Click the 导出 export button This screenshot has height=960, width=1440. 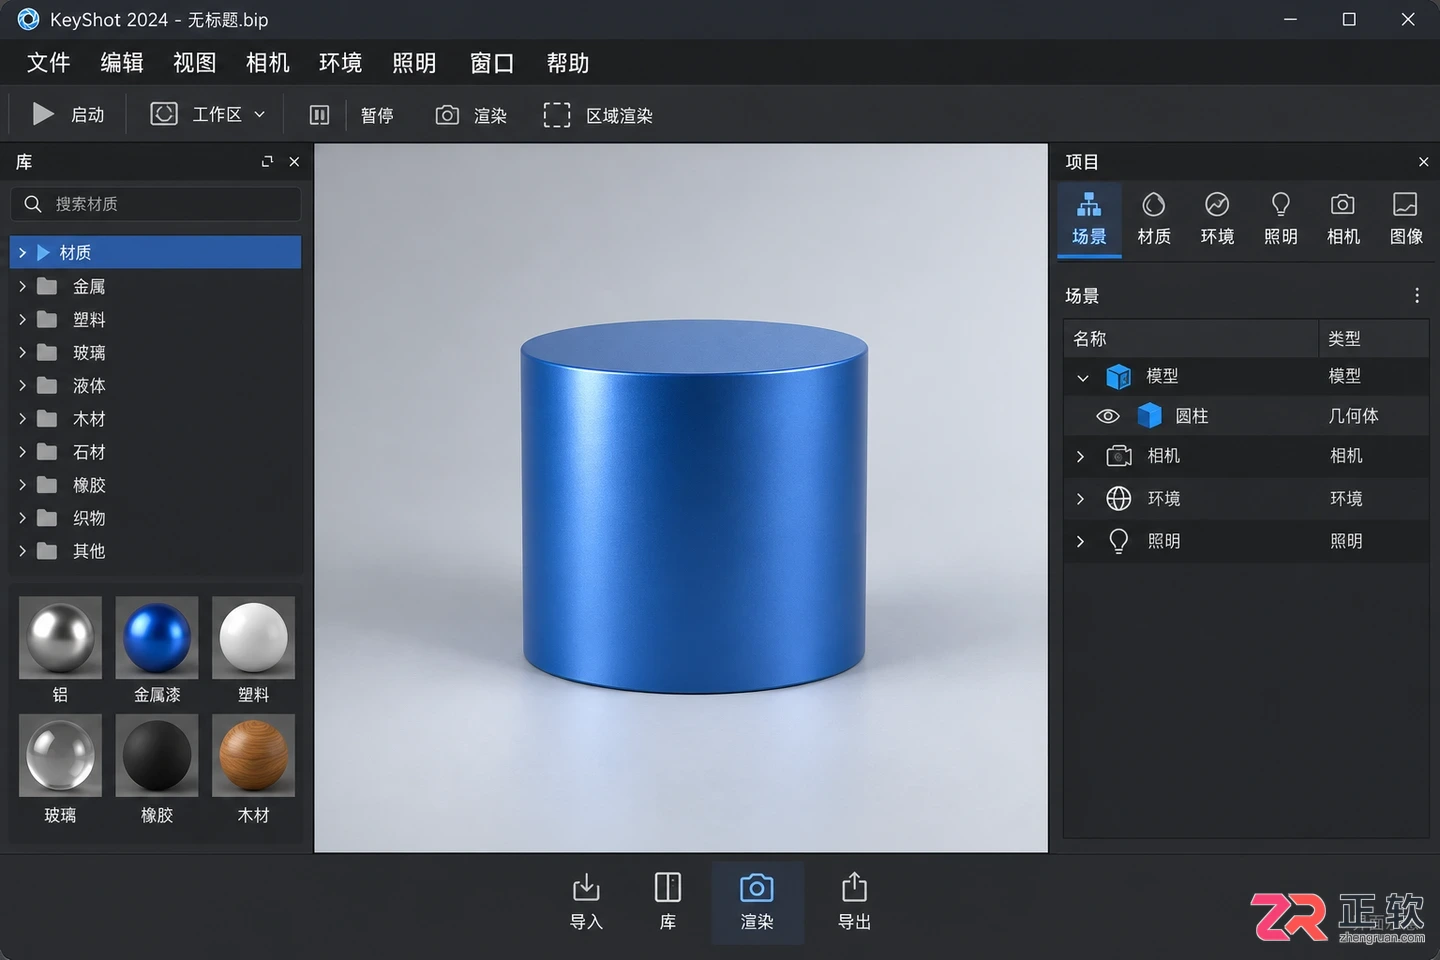[x=854, y=901]
